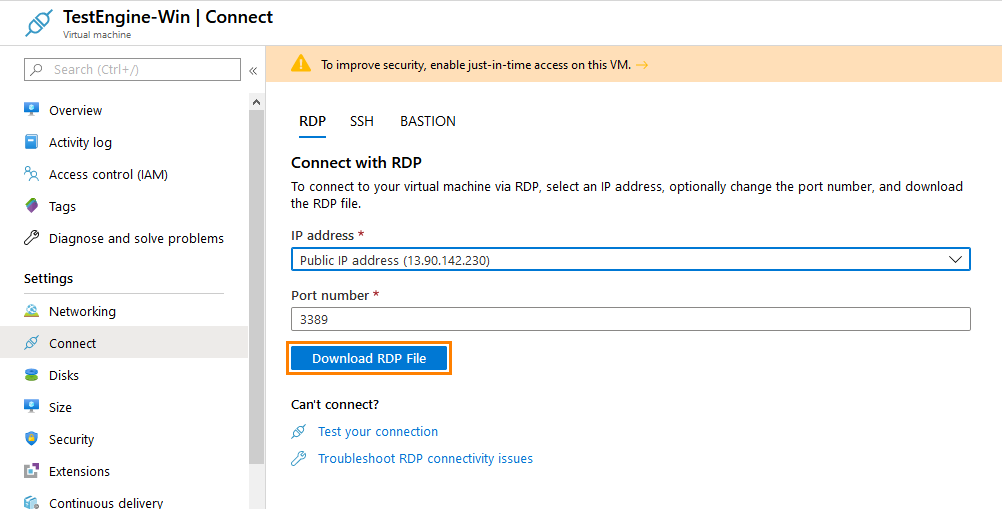Collapse the sidebar with double chevron
This screenshot has width=1002, height=509.
pos(253,70)
